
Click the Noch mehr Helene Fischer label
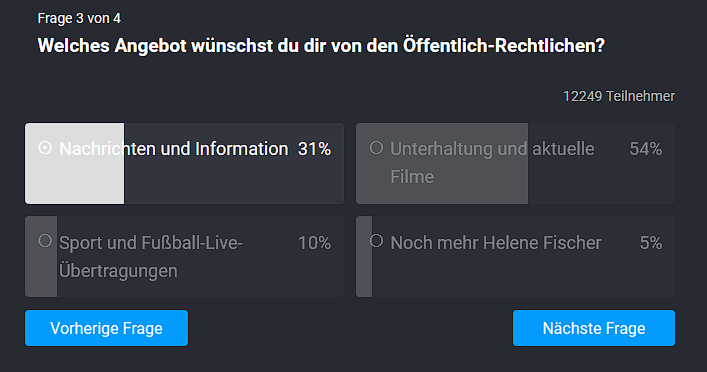coord(496,243)
